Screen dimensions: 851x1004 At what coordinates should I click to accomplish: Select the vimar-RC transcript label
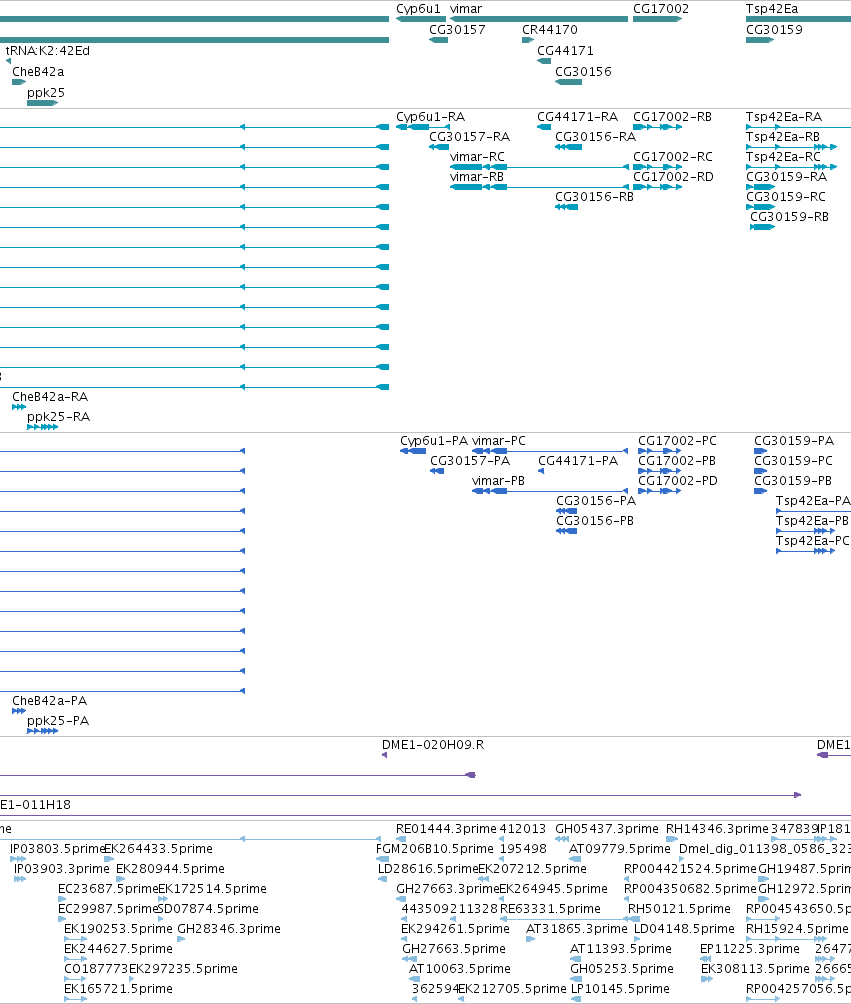click(x=477, y=157)
